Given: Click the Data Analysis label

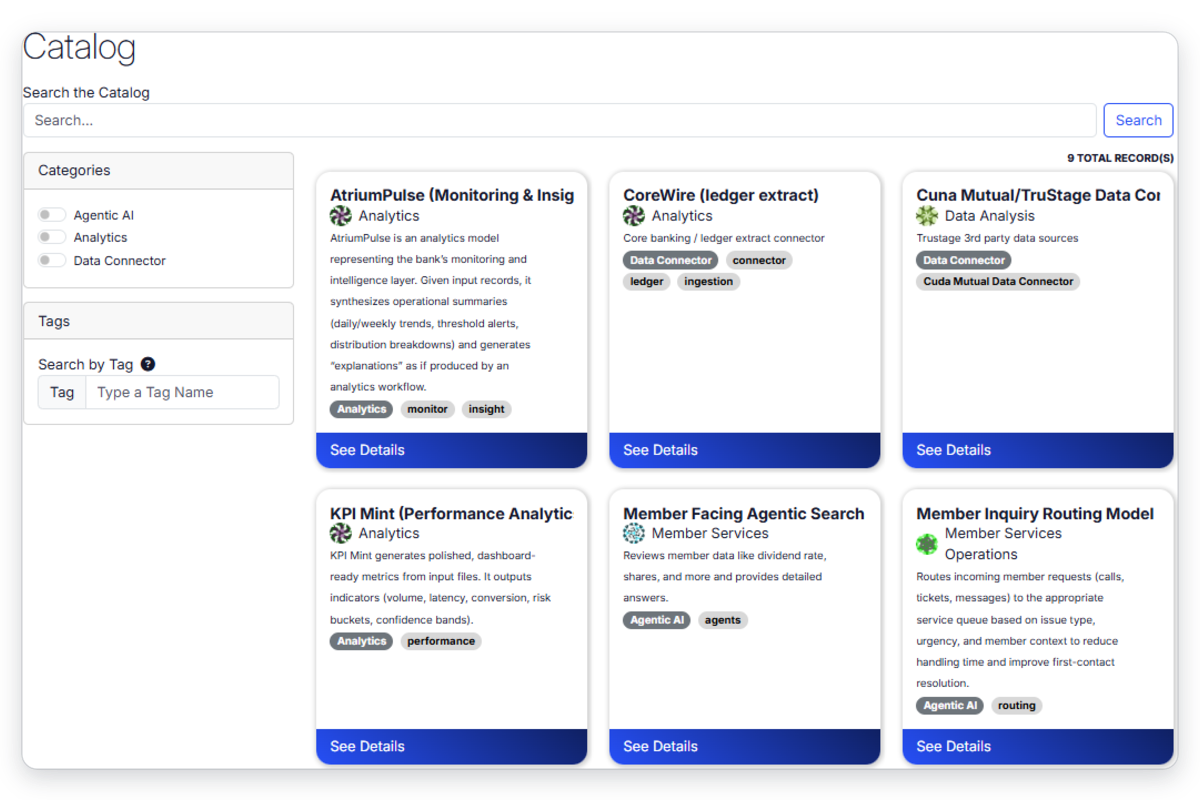Looking at the screenshot, I should (990, 216).
